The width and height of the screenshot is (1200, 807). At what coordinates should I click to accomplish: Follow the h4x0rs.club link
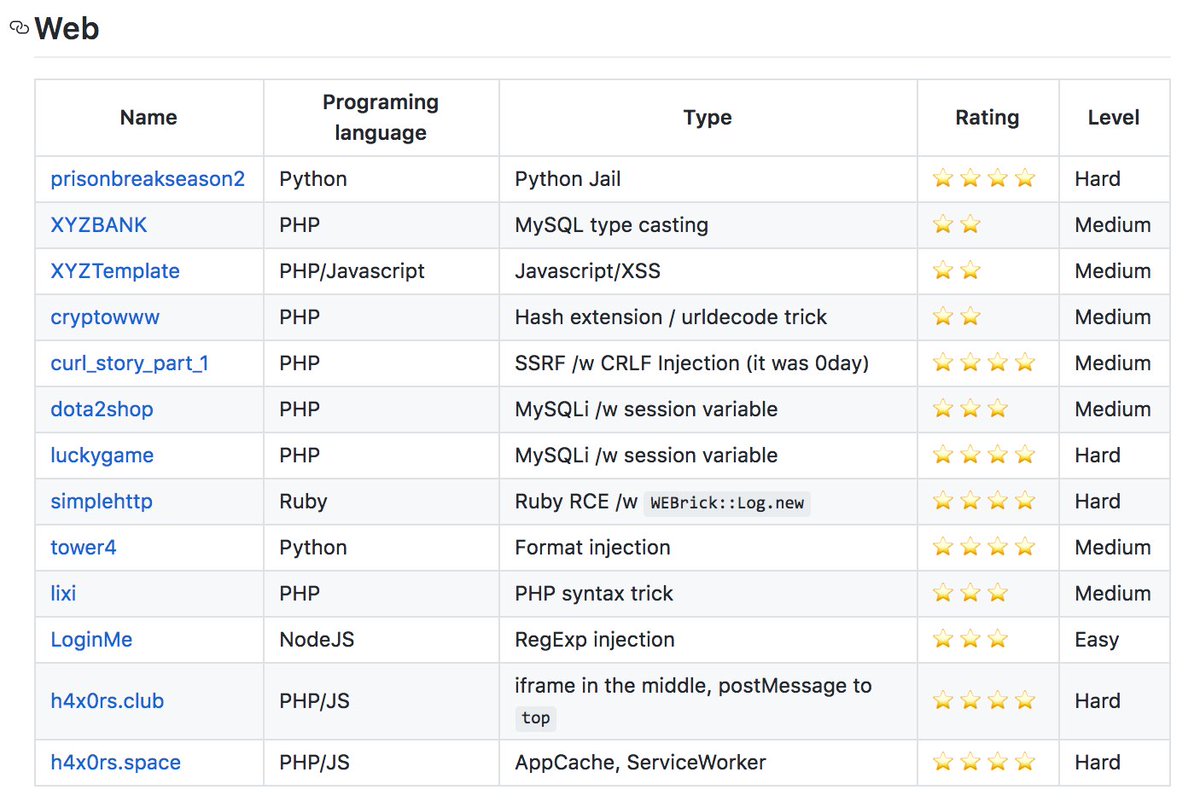[x=107, y=701]
